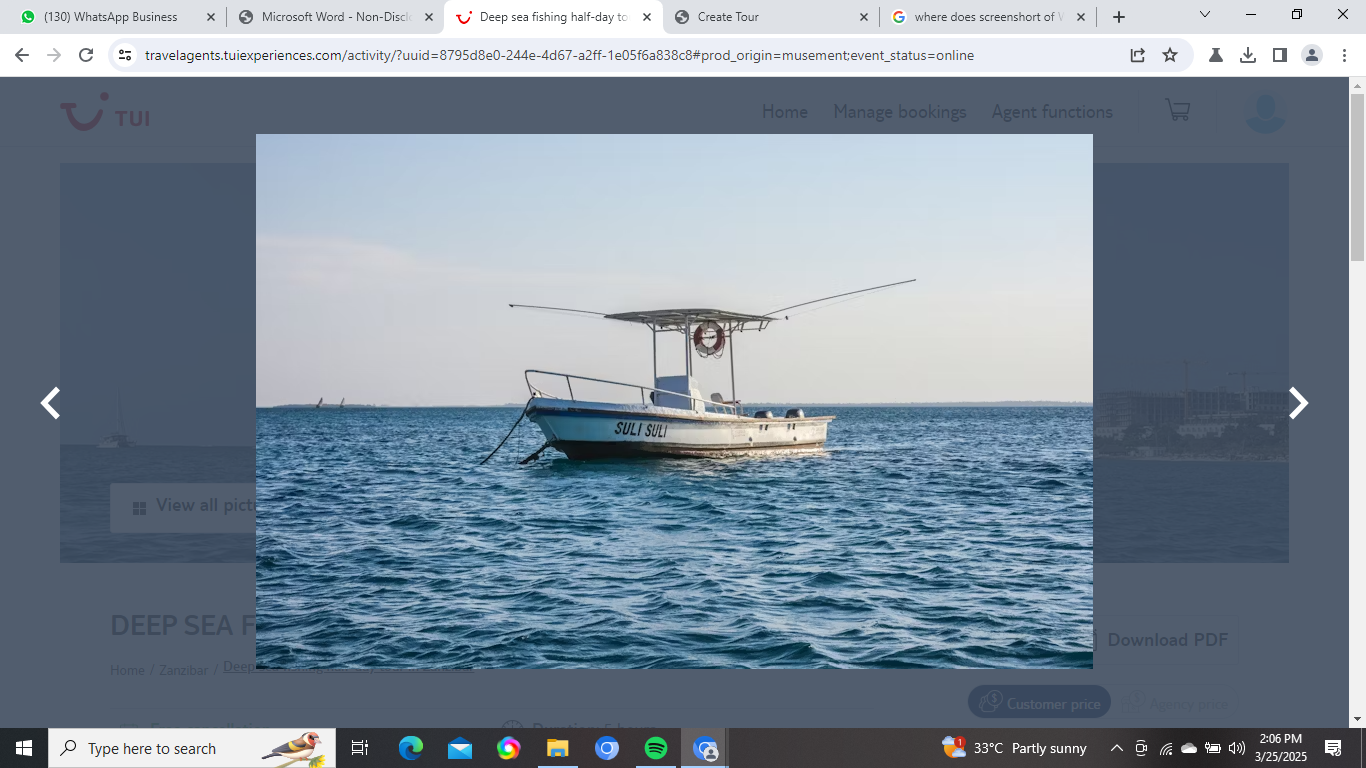1366x768 pixels.
Task: Bookmark this page with star icon
Action: click(1170, 55)
